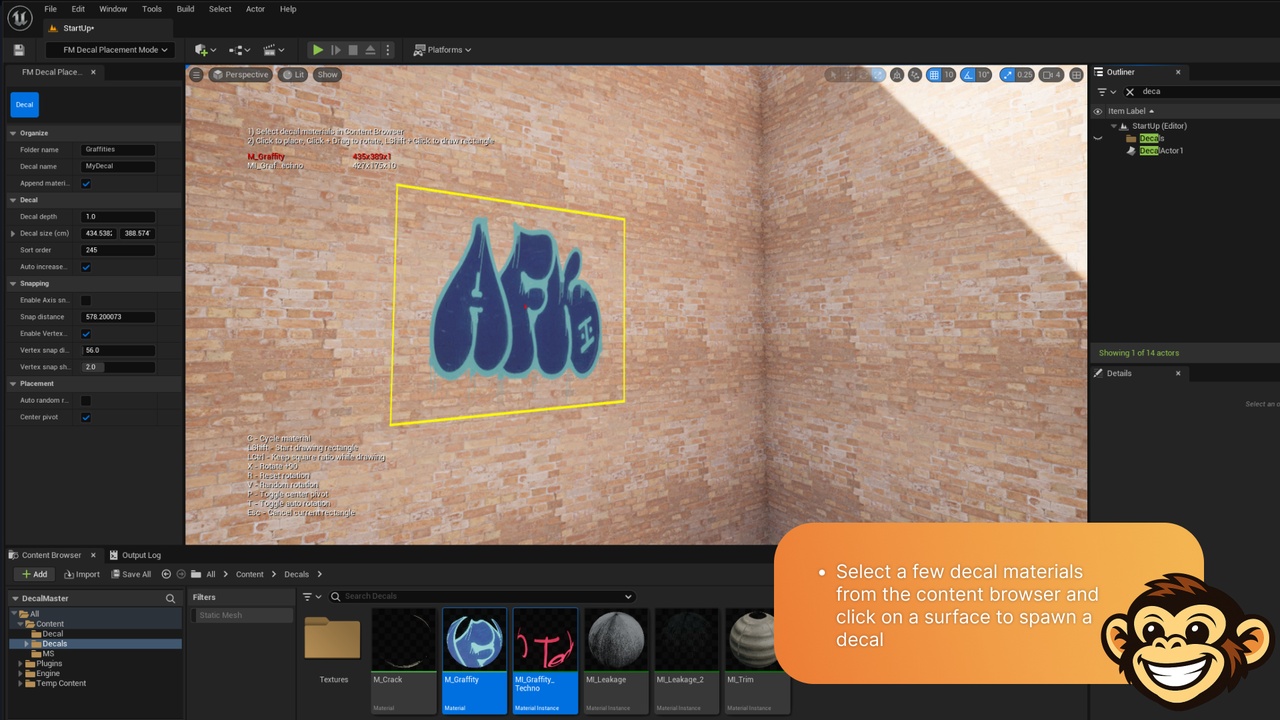Image resolution: width=1280 pixels, height=720 pixels.
Task: Toggle the Center pivot checkbox
Action: coord(86,417)
